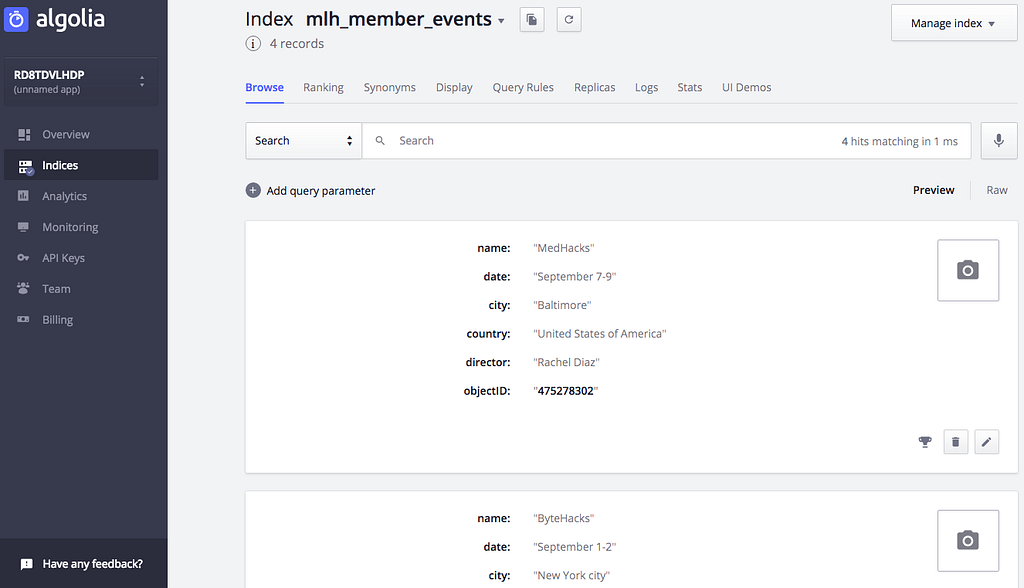Click the microphone voice search icon

(998, 141)
